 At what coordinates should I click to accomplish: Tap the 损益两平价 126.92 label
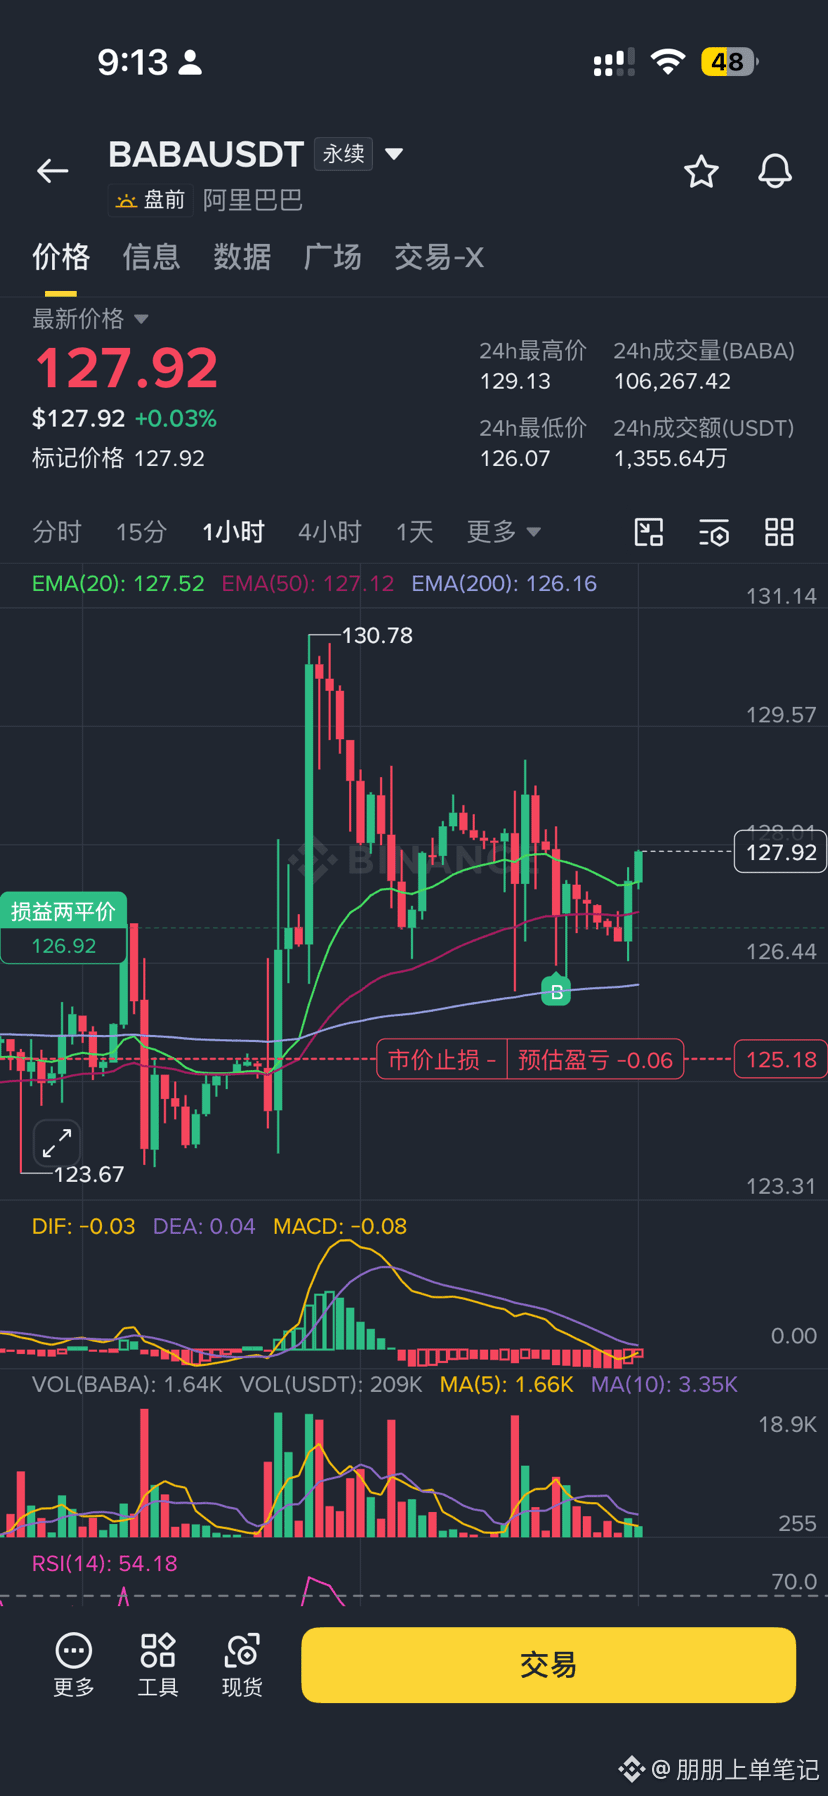pos(63,928)
